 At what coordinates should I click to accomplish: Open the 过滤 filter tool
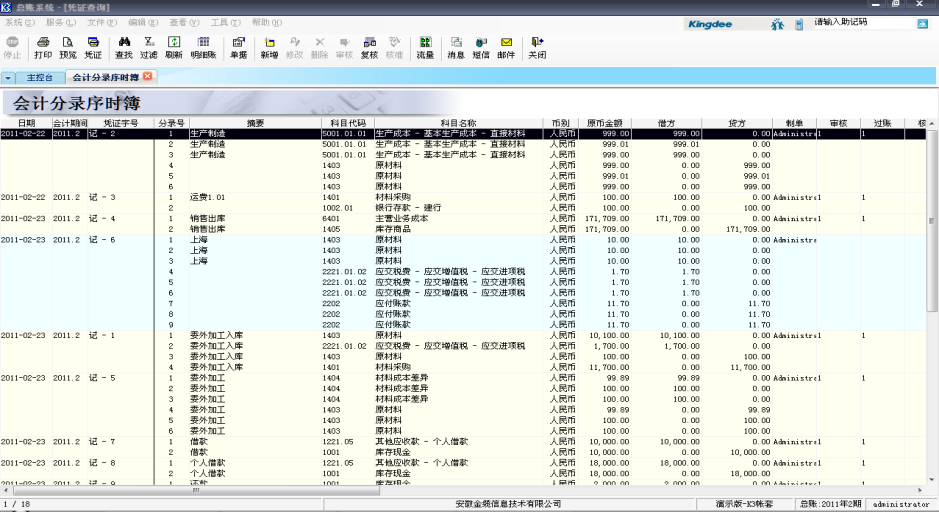click(x=149, y=47)
